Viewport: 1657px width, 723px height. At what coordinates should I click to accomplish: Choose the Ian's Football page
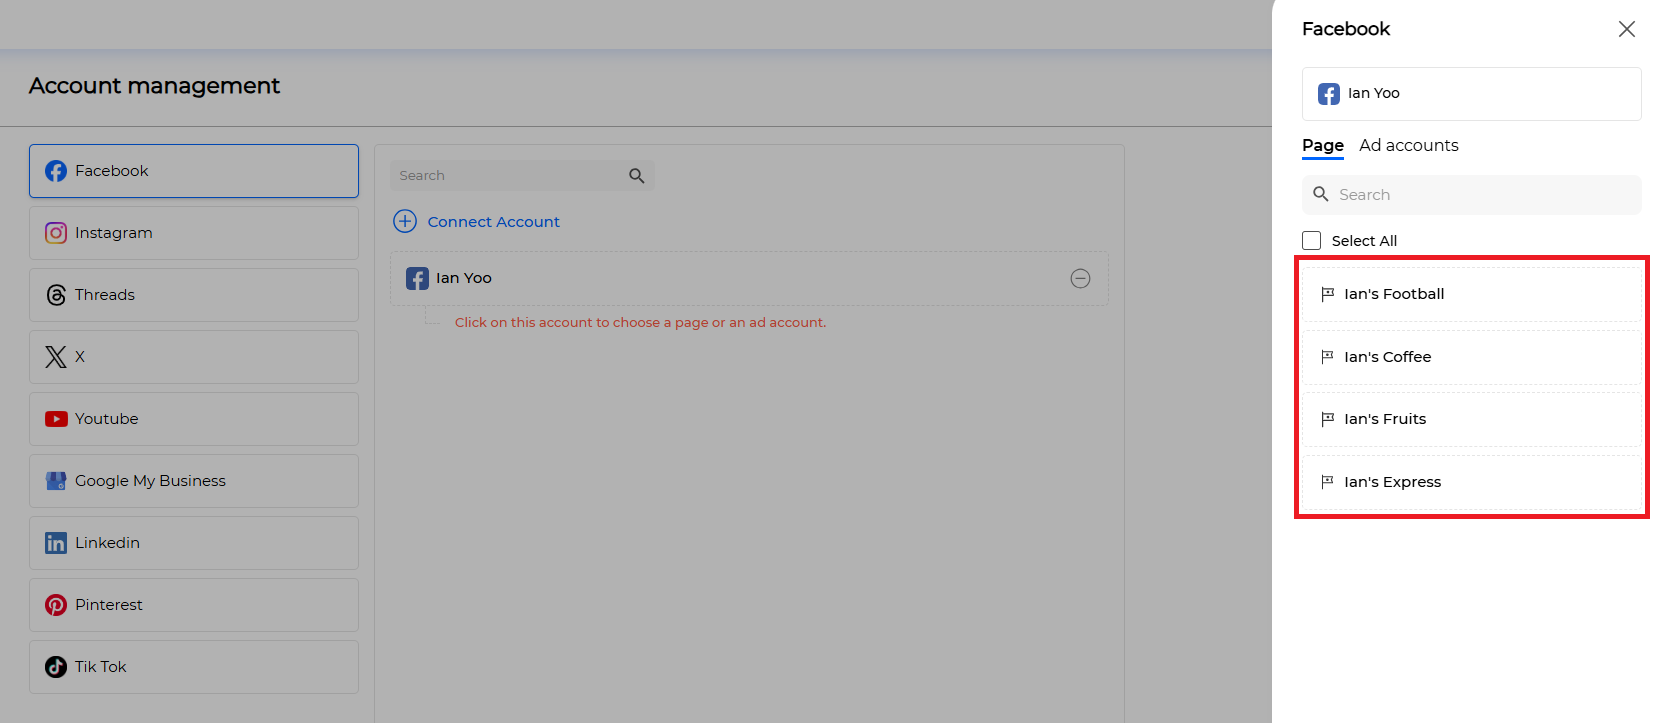click(1471, 294)
